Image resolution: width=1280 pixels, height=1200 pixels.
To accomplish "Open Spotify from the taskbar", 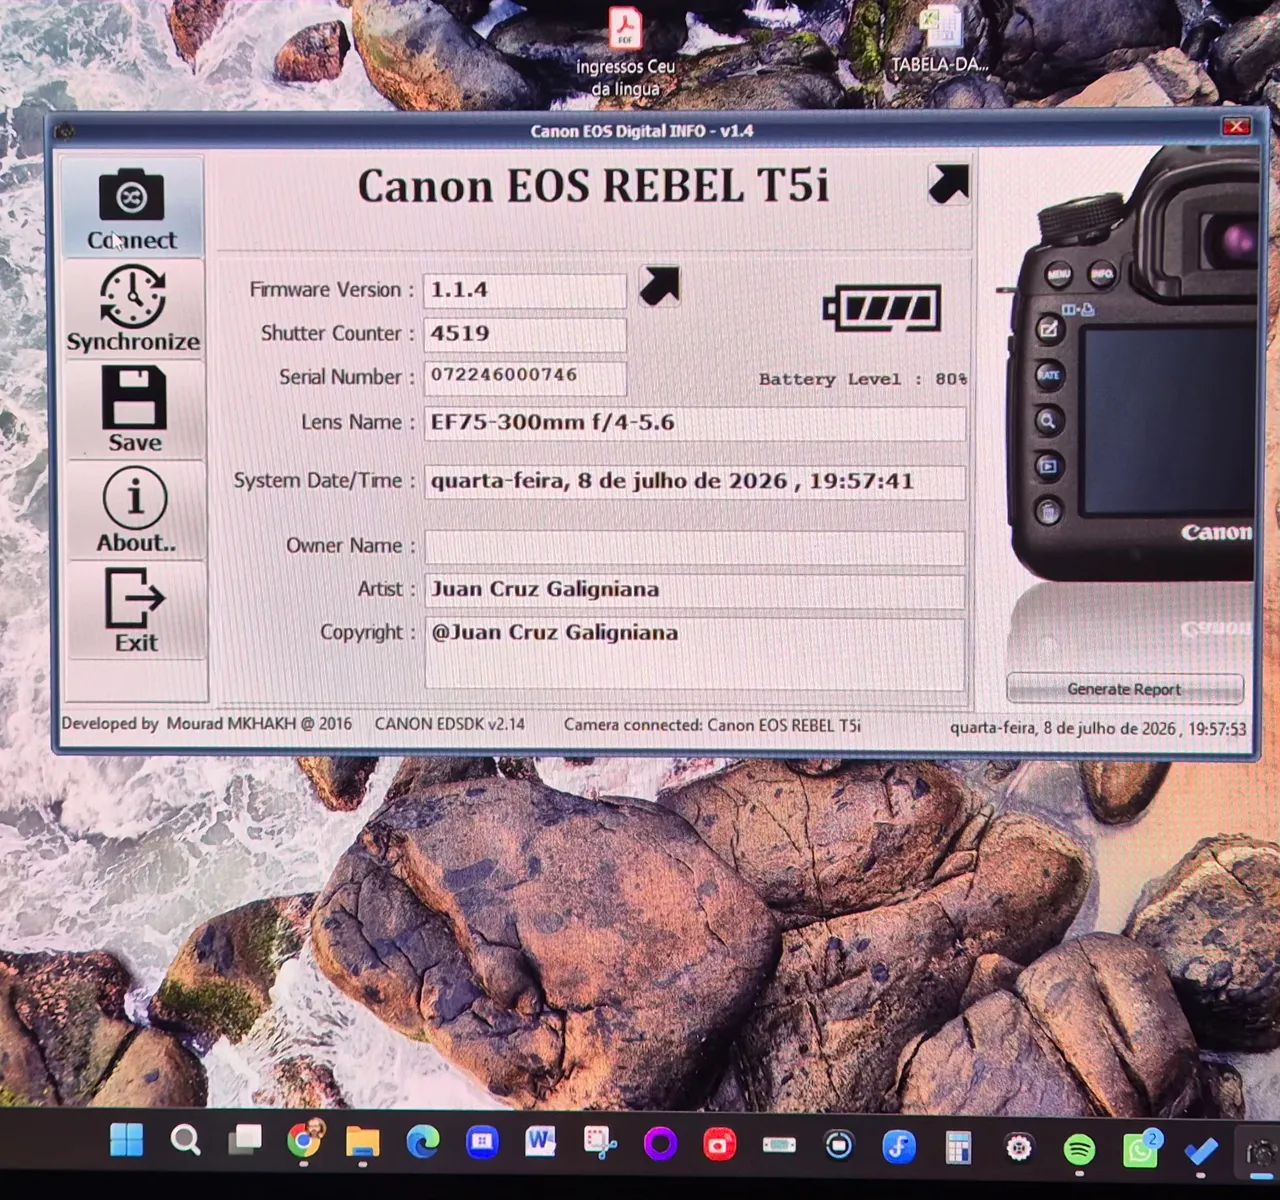I will [1079, 1150].
